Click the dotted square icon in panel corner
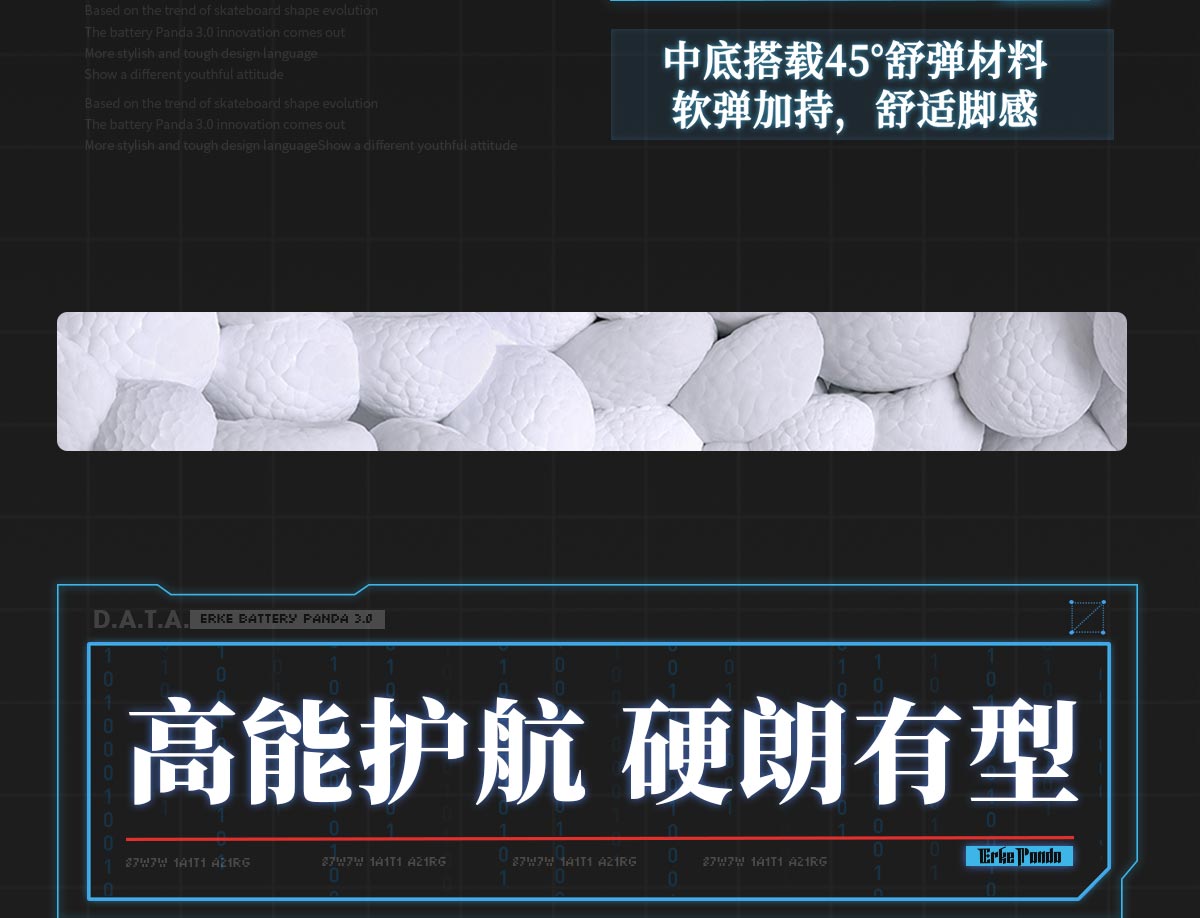This screenshot has width=1200, height=918. (x=1087, y=617)
